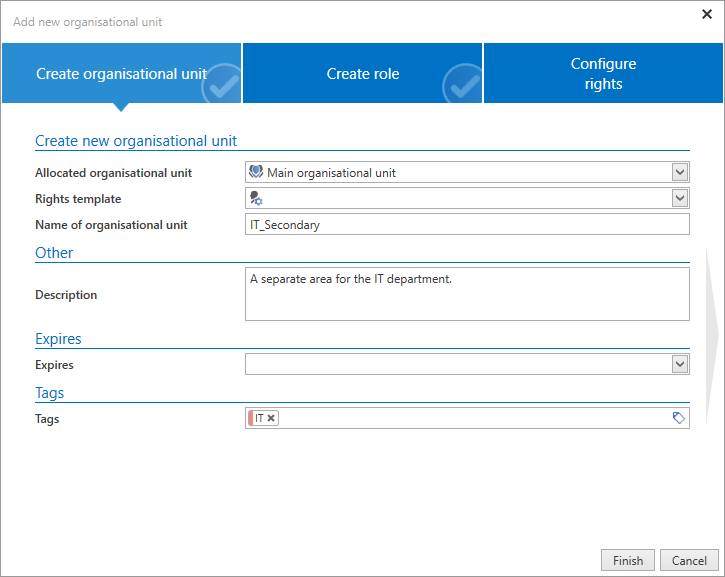
Task: Open the Create organisational unit step
Action: [121, 73]
